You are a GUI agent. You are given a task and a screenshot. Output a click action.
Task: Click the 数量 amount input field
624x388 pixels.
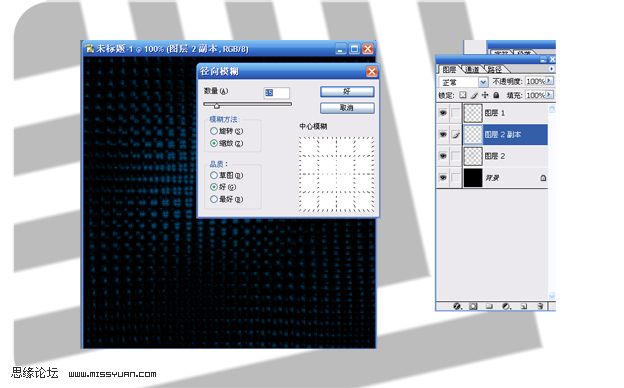(277, 93)
